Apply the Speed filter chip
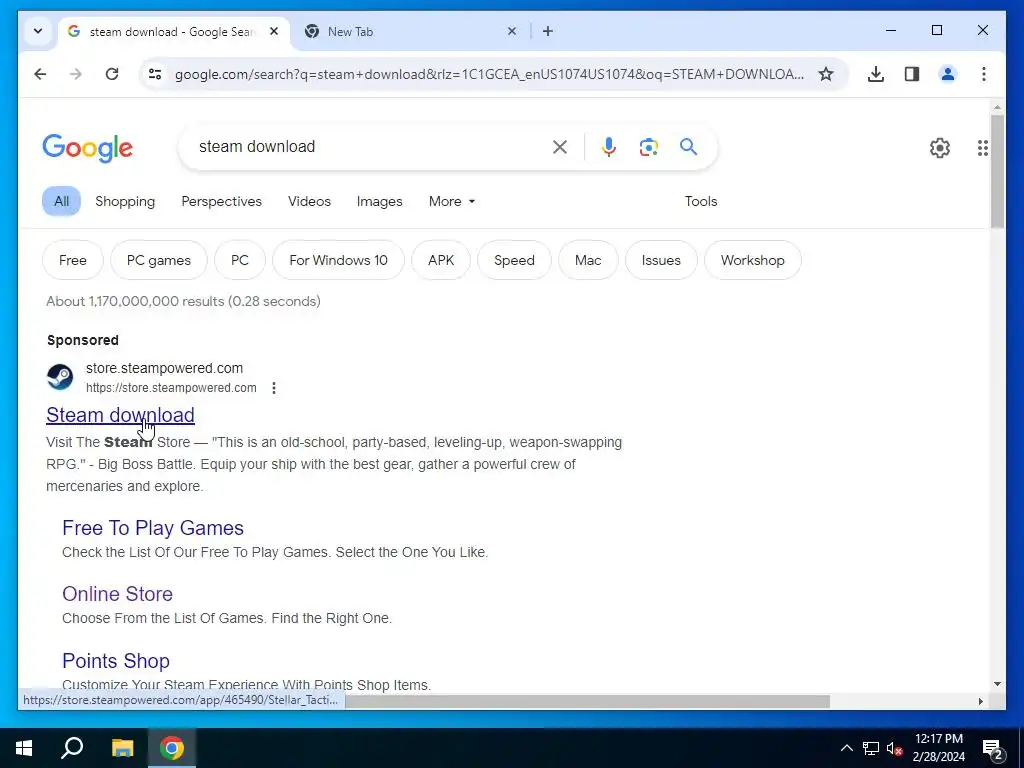 514,260
